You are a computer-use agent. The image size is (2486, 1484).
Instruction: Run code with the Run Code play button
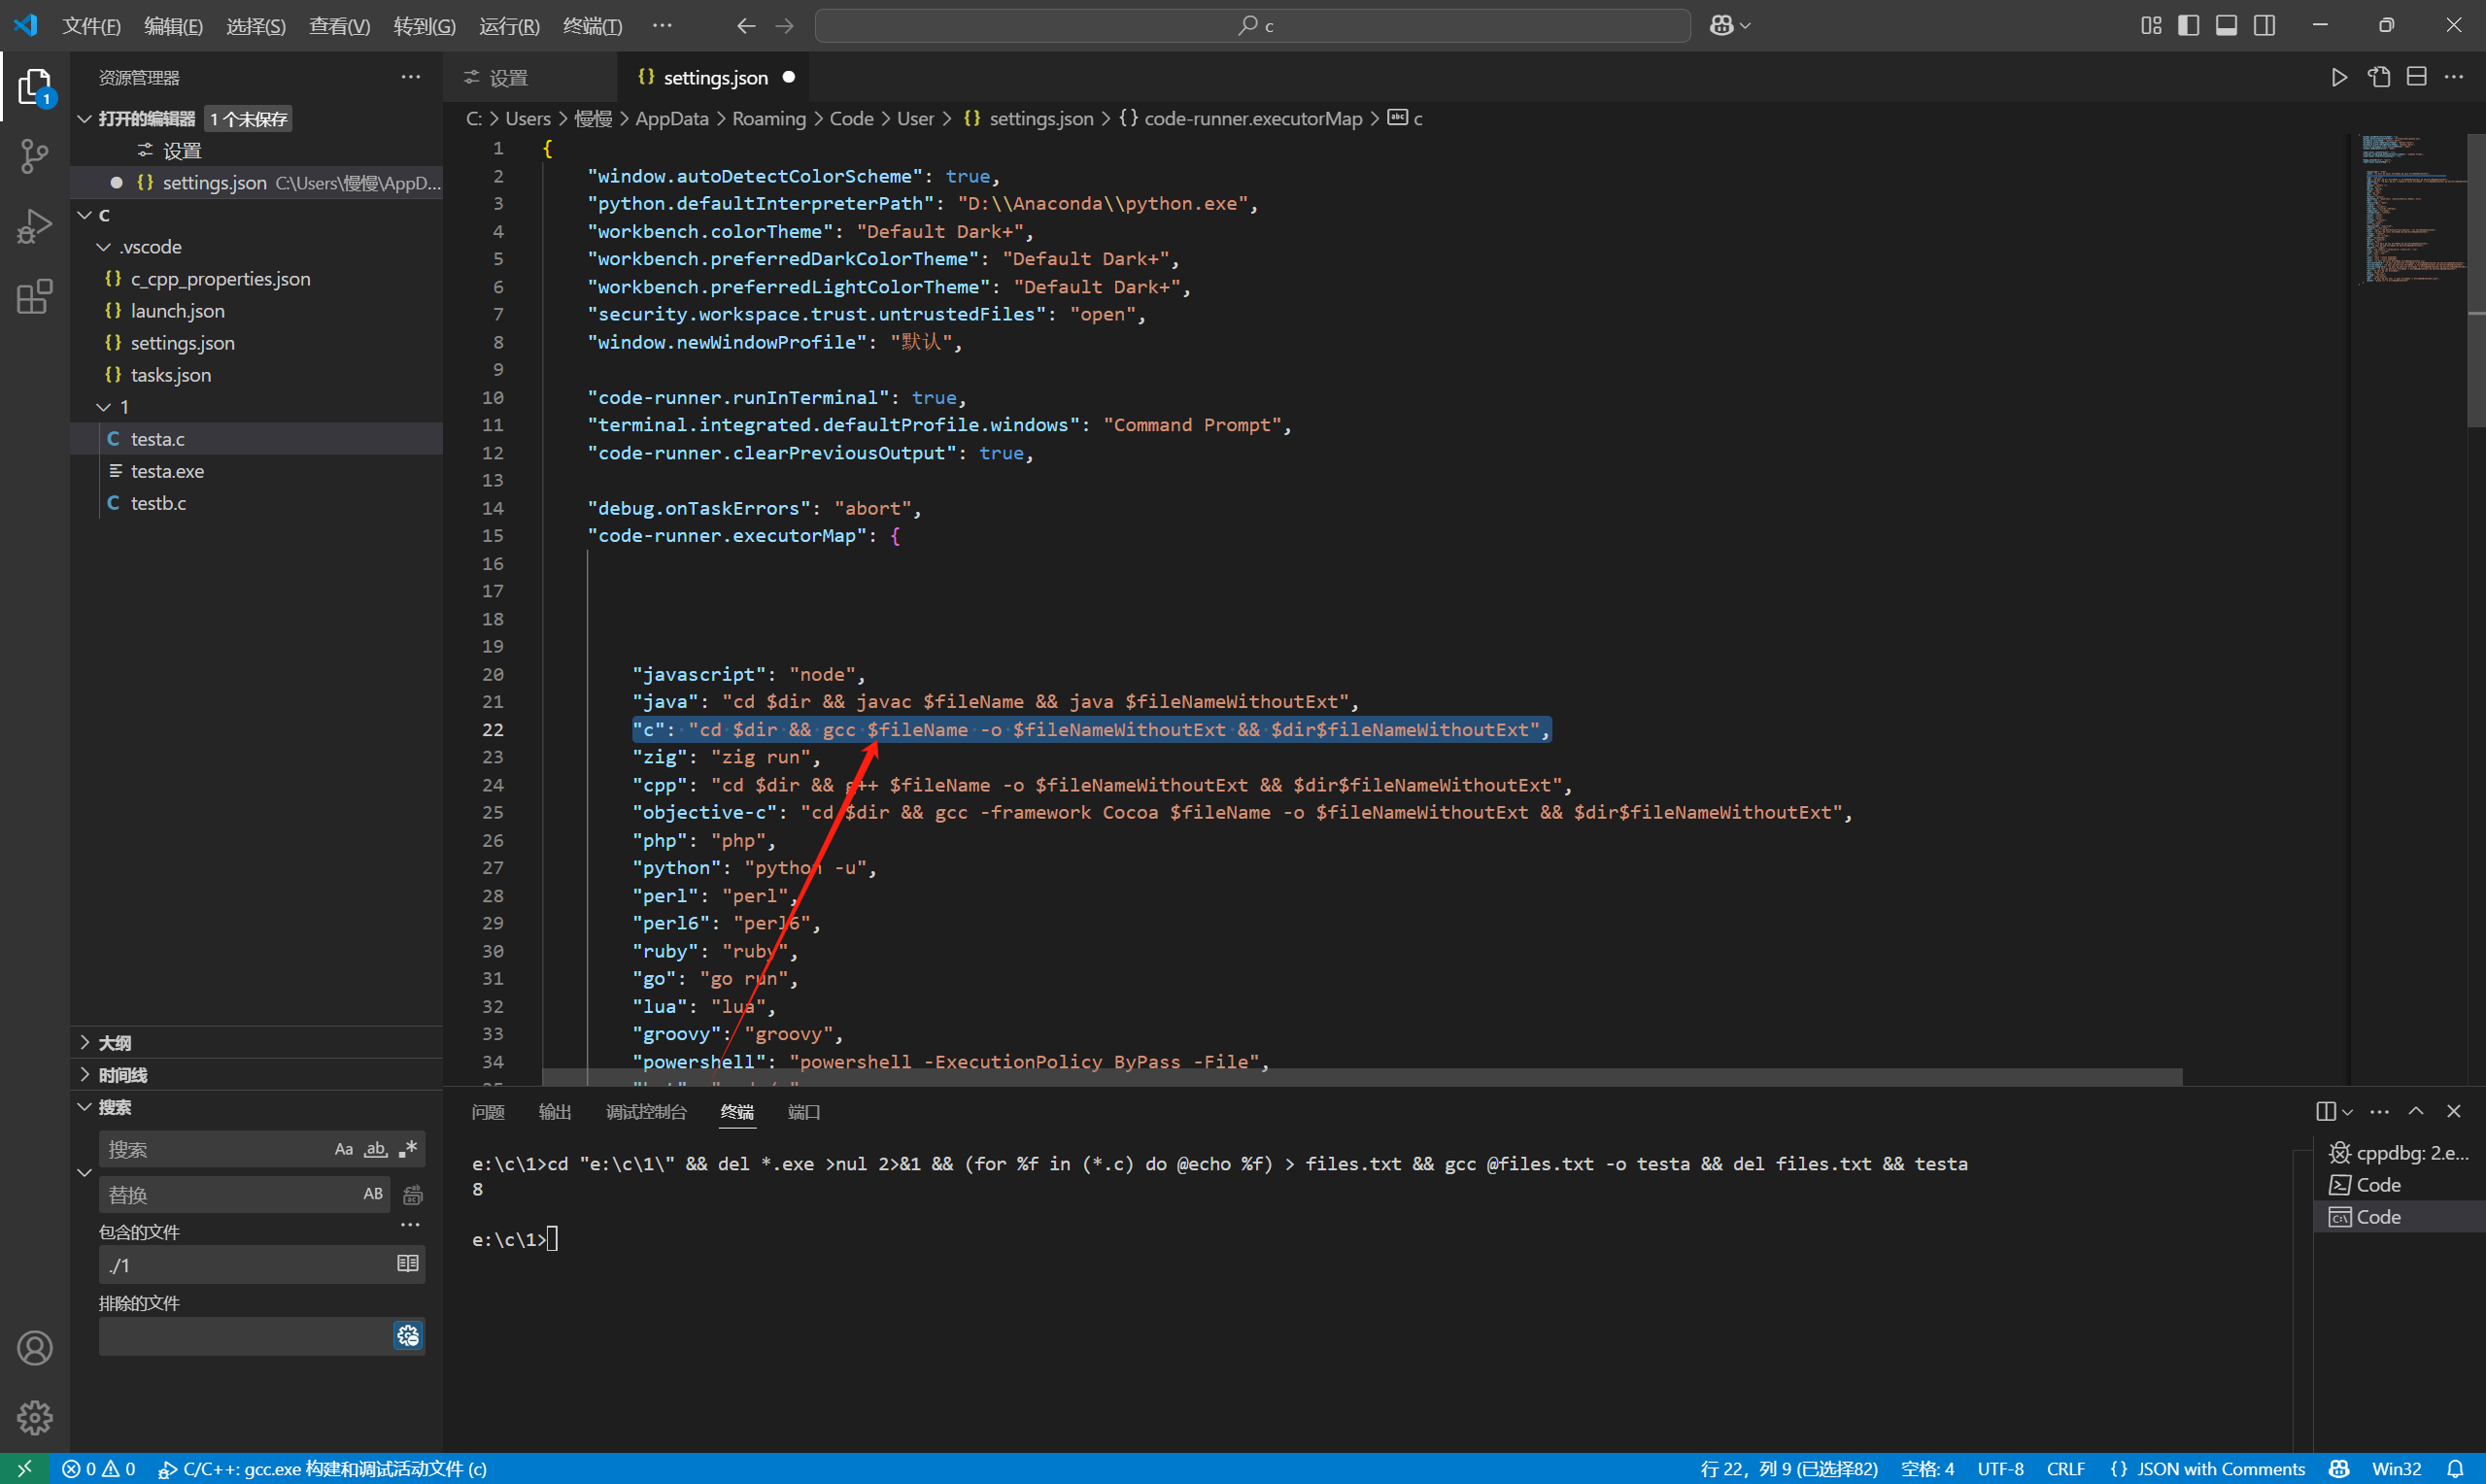2339,76
